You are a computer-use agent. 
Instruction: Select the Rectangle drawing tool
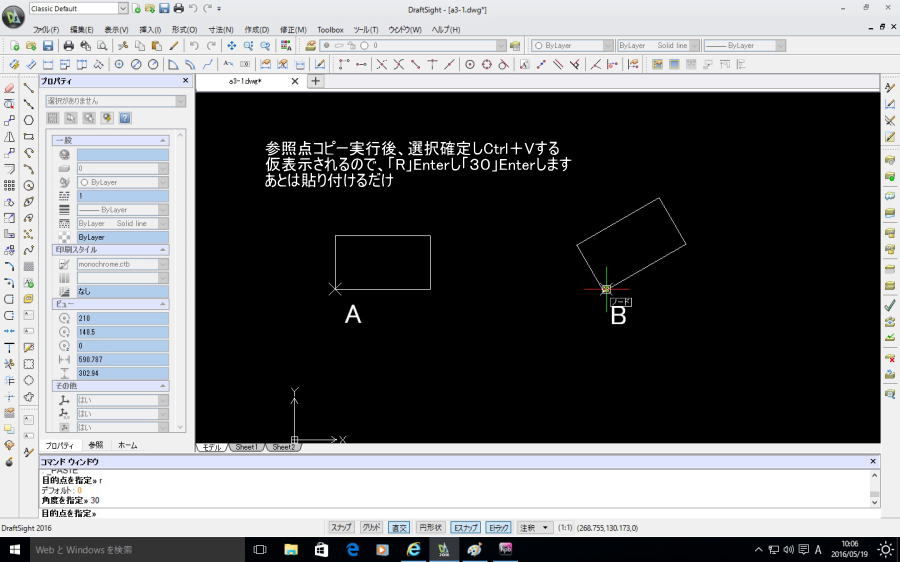29,136
